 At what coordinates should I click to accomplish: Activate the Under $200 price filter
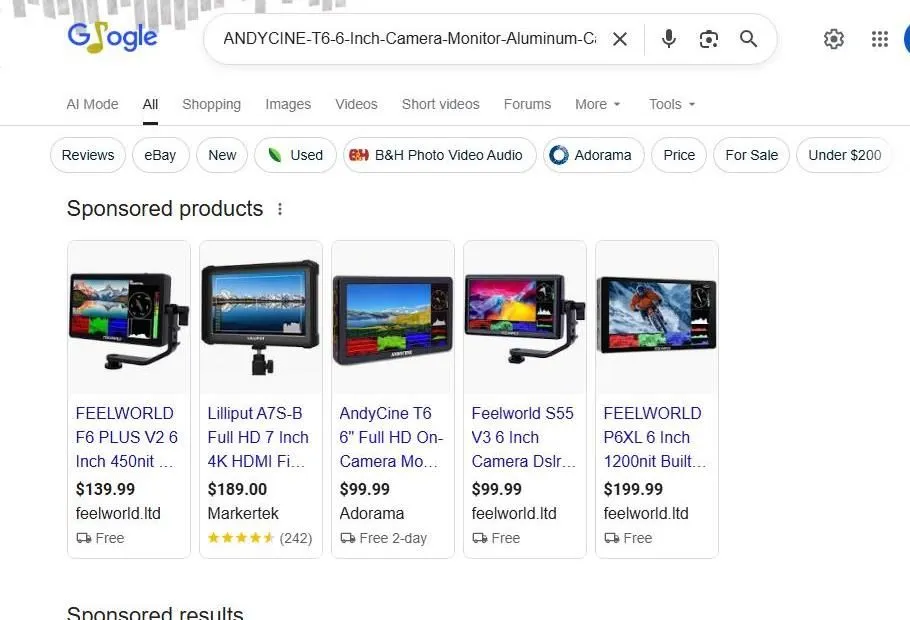click(x=844, y=155)
